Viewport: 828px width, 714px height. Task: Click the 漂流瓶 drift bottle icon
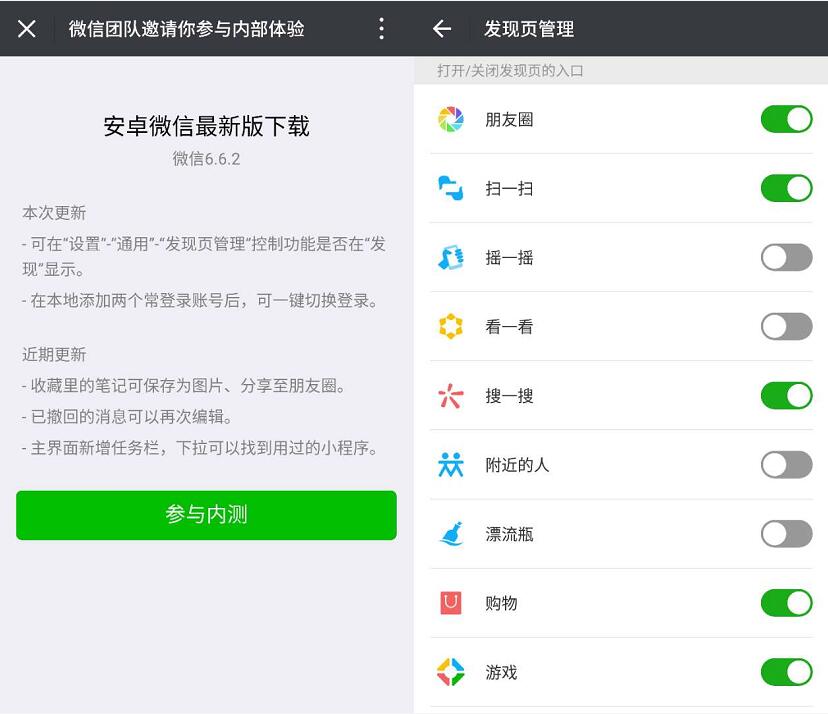pos(450,534)
